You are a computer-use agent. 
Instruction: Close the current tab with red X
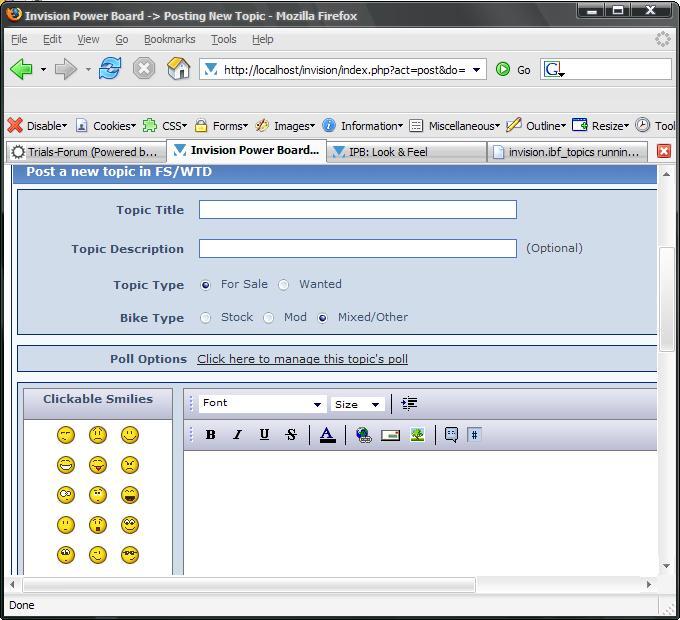click(664, 151)
